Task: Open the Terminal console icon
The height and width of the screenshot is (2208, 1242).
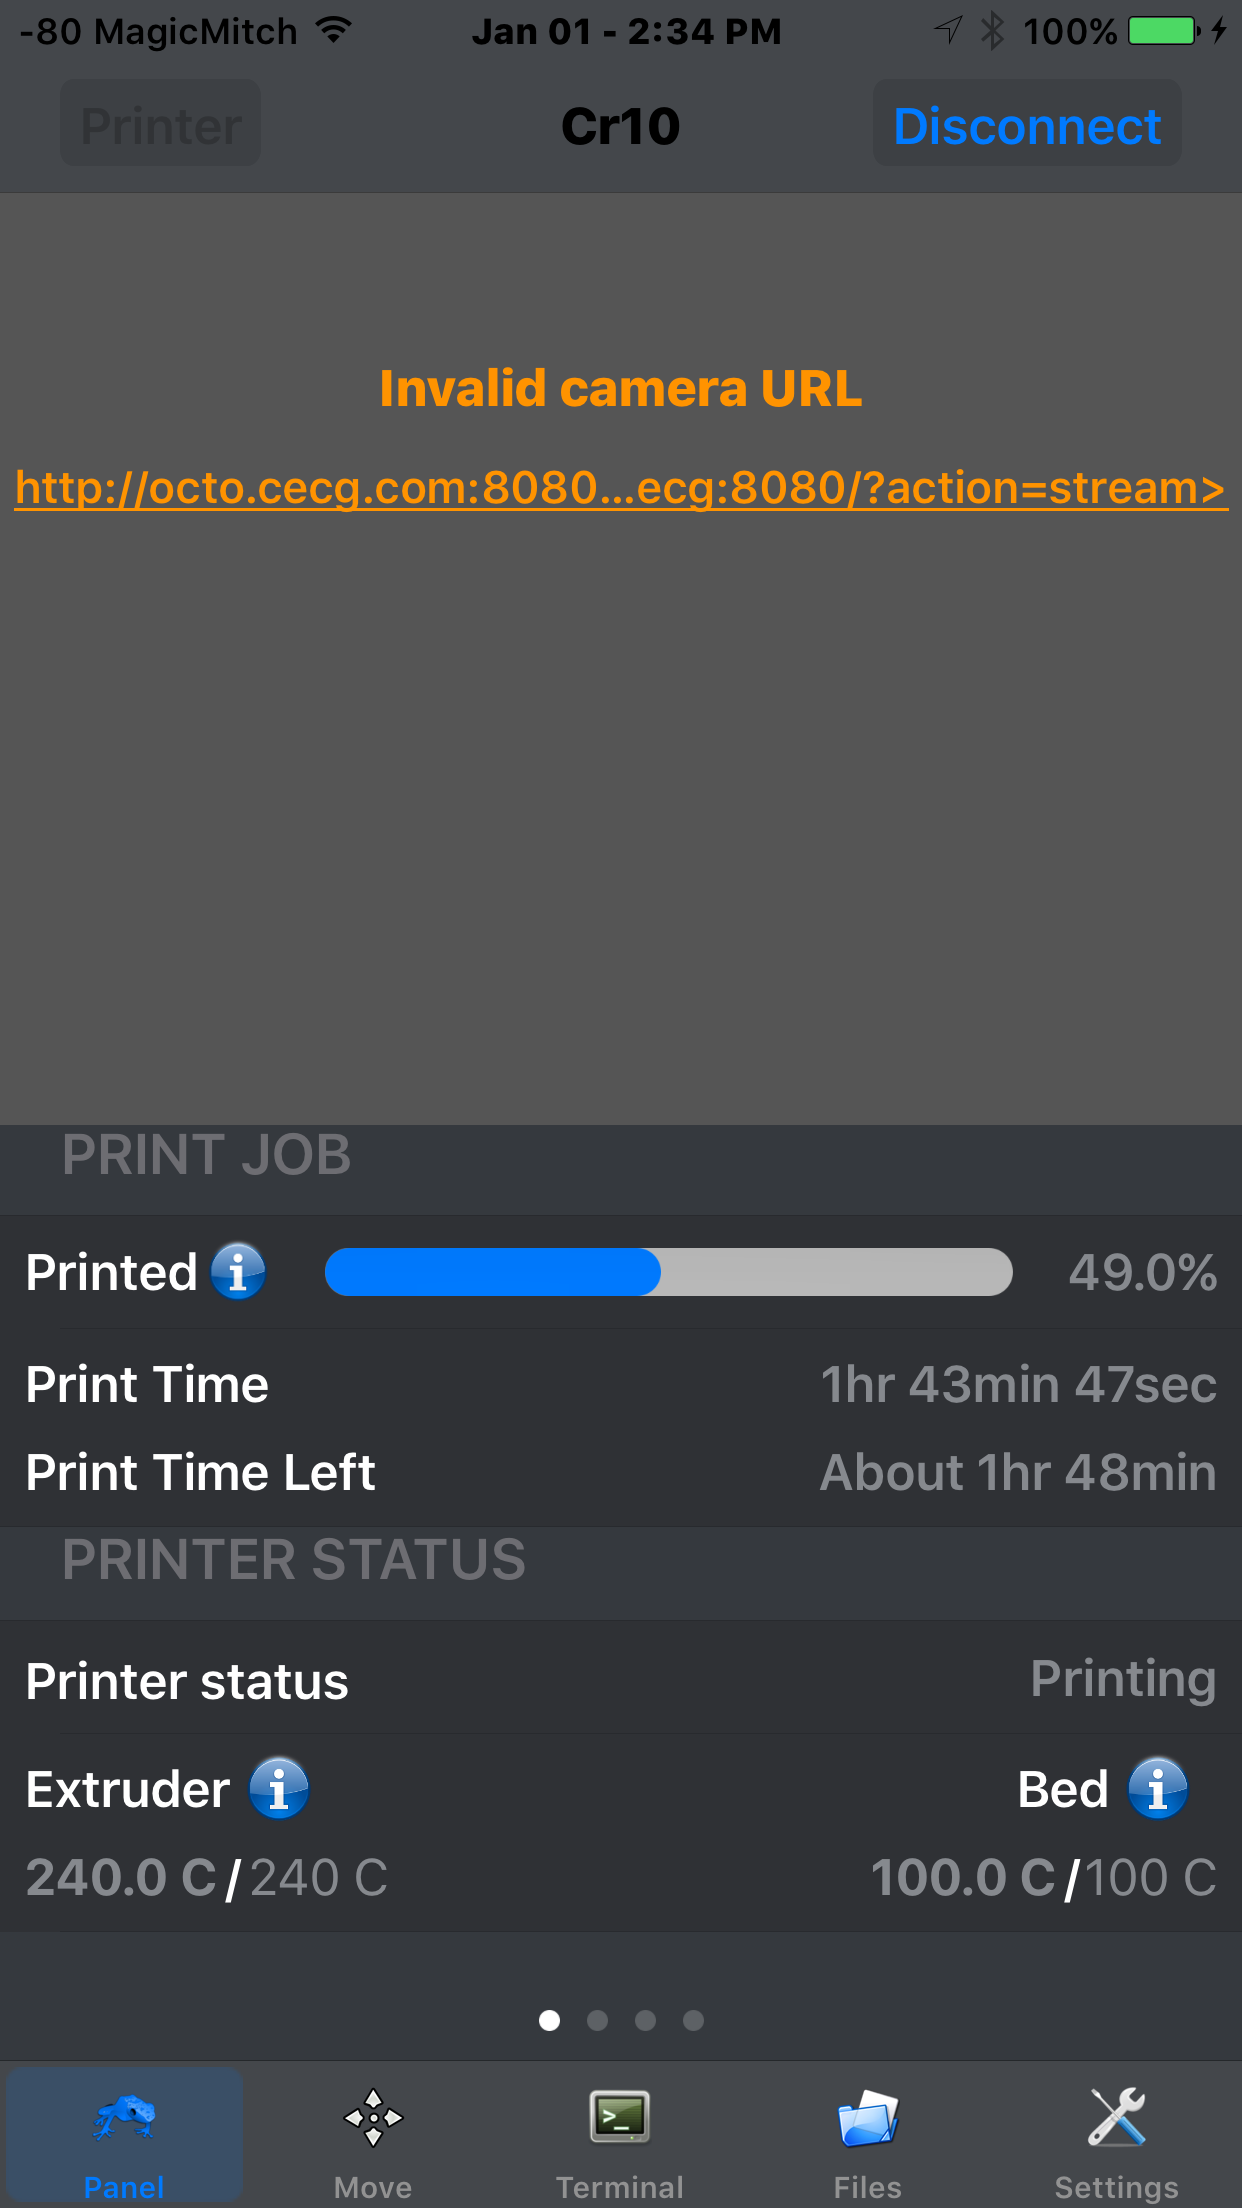Action: (x=621, y=2117)
